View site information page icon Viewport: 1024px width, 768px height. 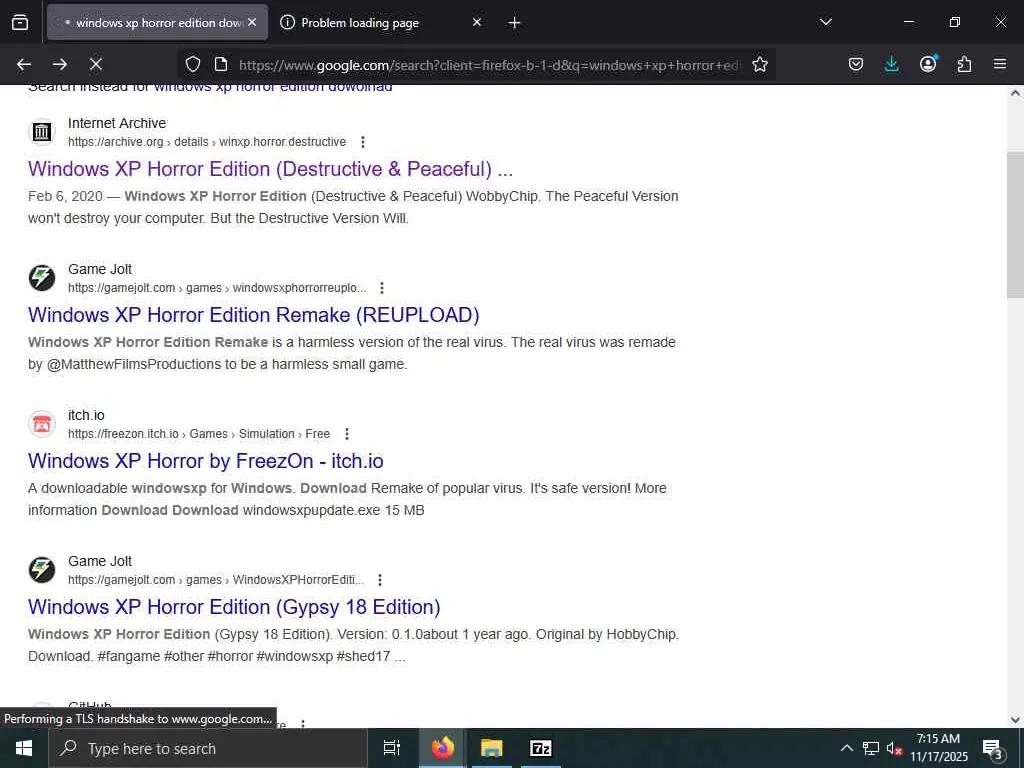221,64
